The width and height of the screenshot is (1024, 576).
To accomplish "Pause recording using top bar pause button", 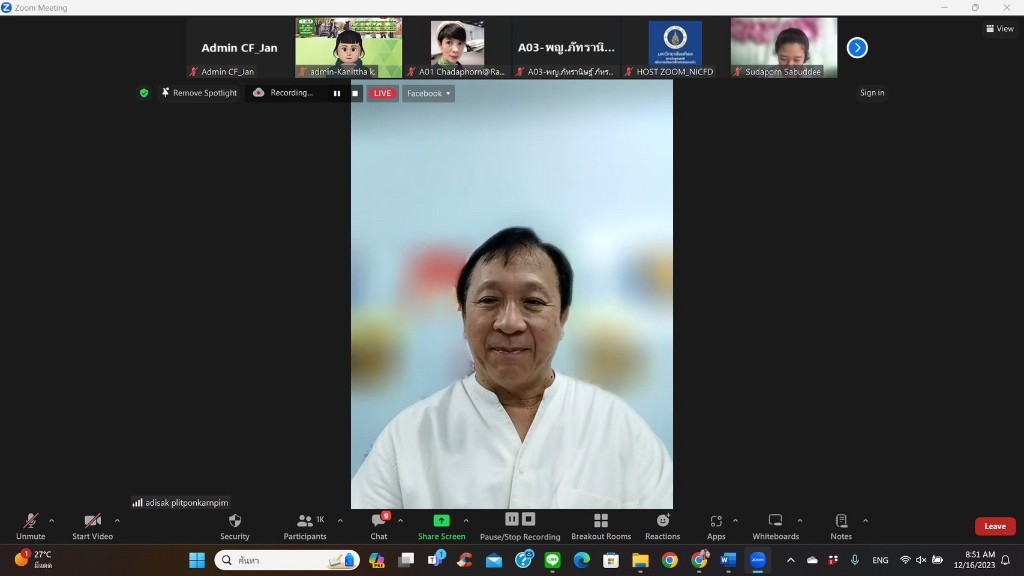I will tap(337, 93).
